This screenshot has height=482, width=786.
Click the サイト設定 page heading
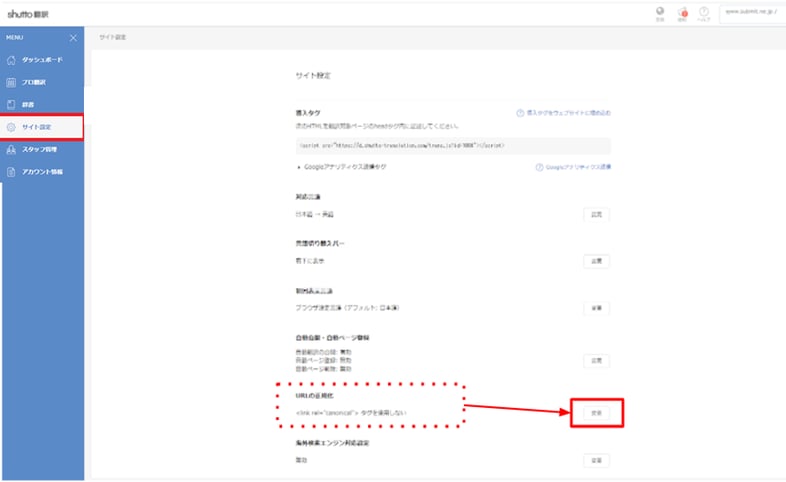313,76
